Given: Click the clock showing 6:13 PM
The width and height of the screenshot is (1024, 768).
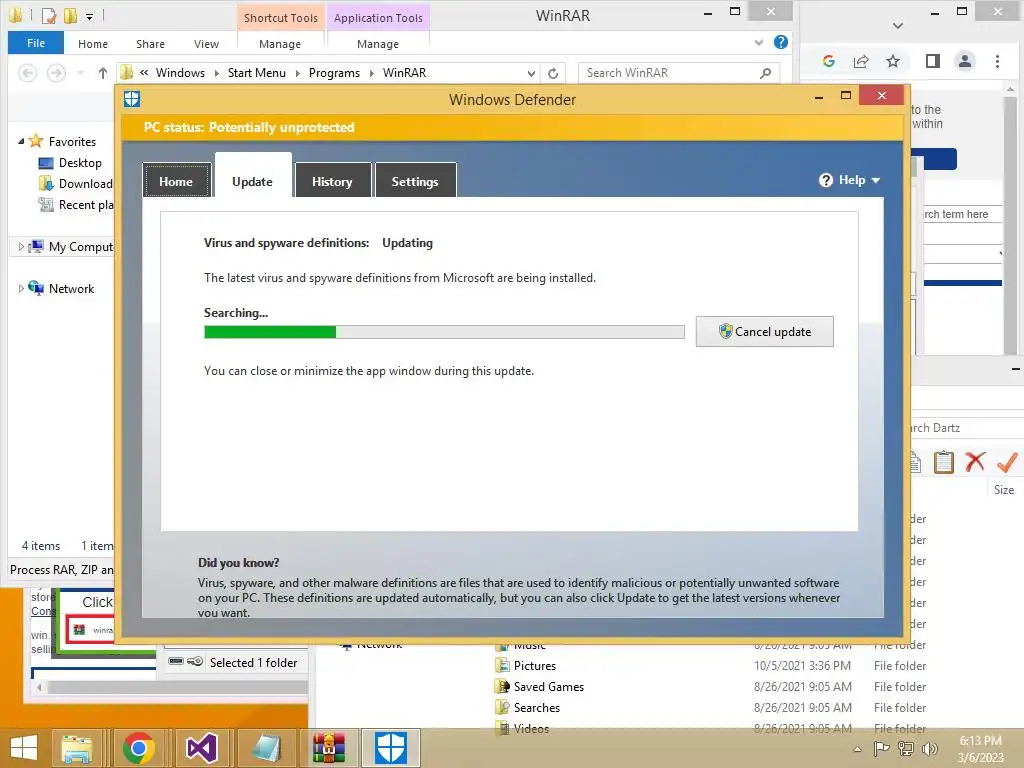Looking at the screenshot, I should [x=980, y=741].
